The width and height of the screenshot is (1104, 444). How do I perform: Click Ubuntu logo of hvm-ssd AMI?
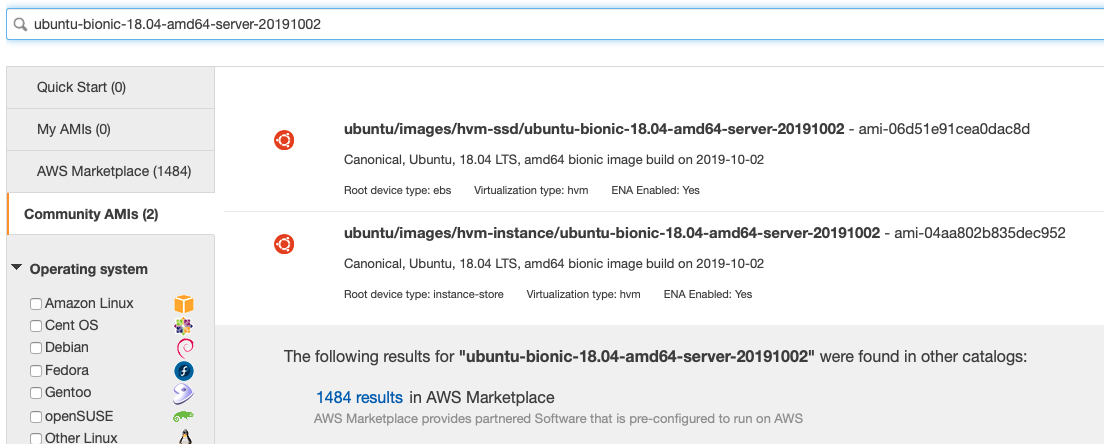(284, 140)
